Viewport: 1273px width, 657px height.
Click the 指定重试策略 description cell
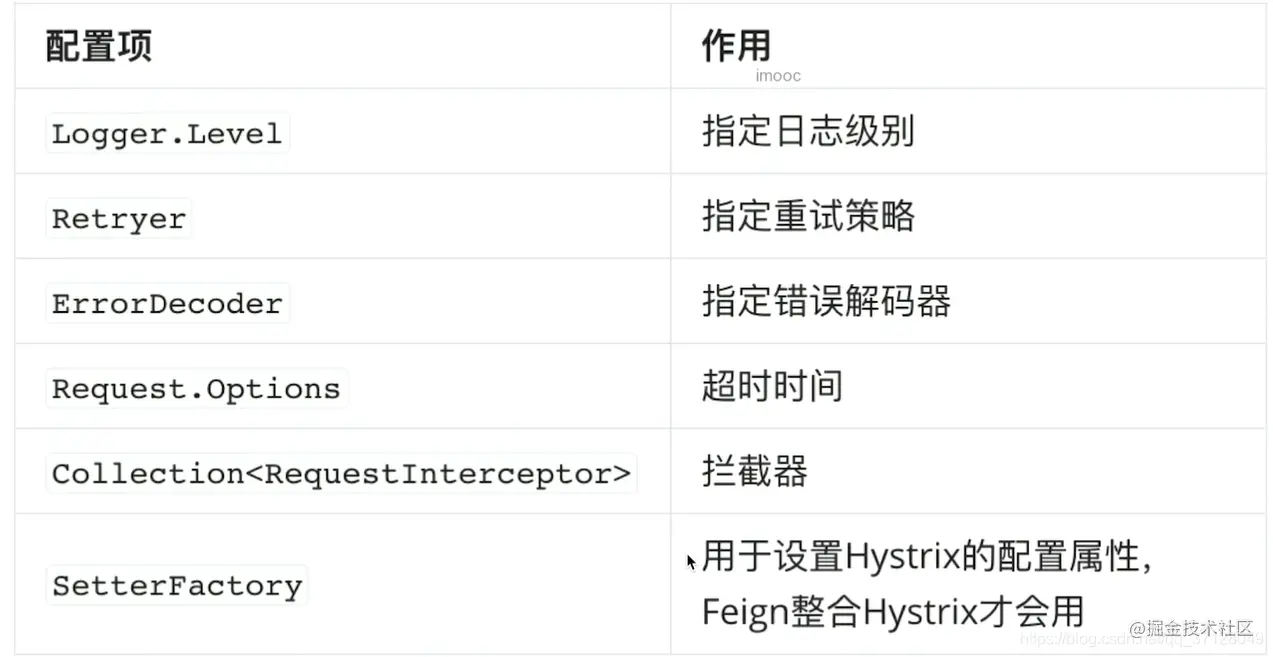[x=808, y=216]
